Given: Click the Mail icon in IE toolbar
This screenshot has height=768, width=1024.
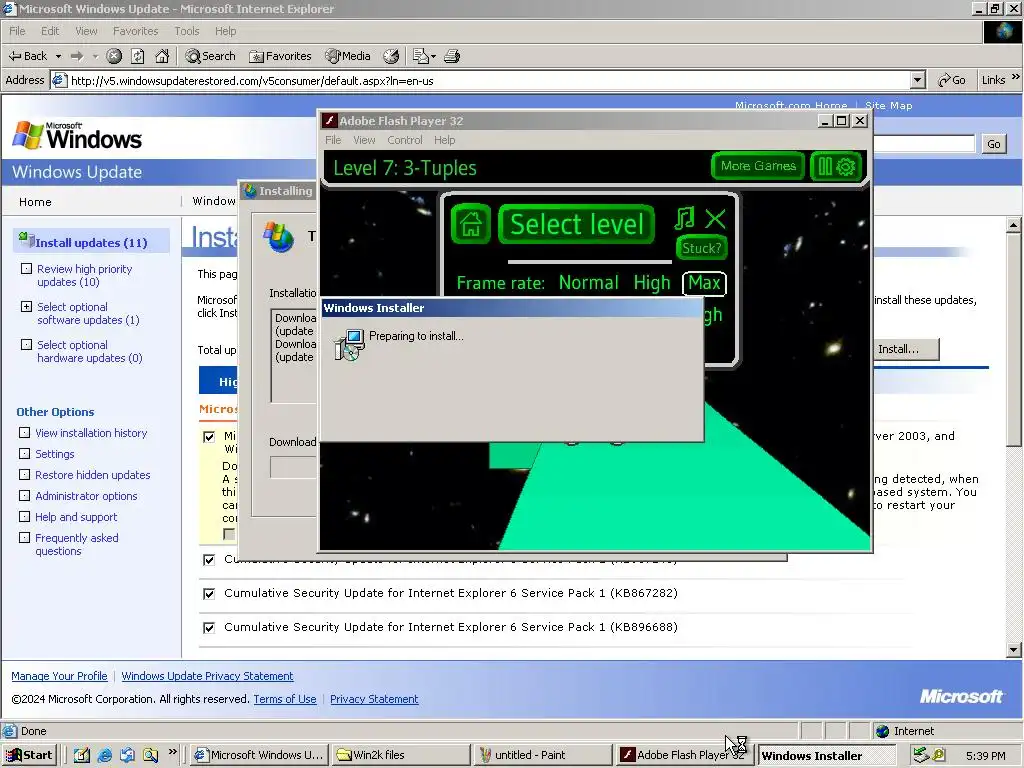Looking at the screenshot, I should point(421,56).
